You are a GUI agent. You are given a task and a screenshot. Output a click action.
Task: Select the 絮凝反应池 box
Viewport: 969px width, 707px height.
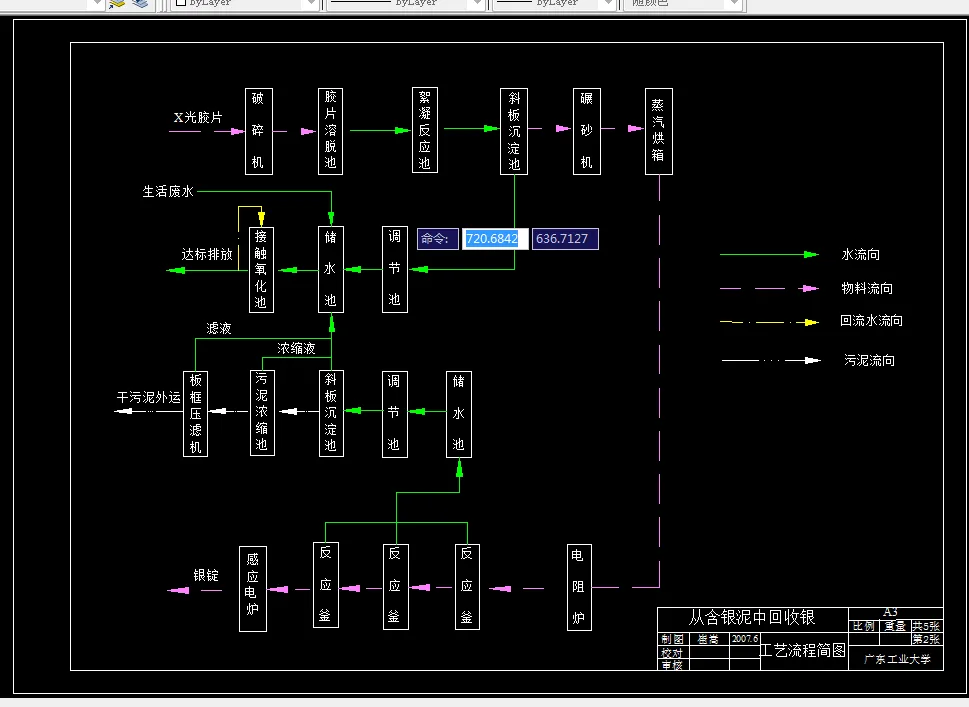click(425, 130)
